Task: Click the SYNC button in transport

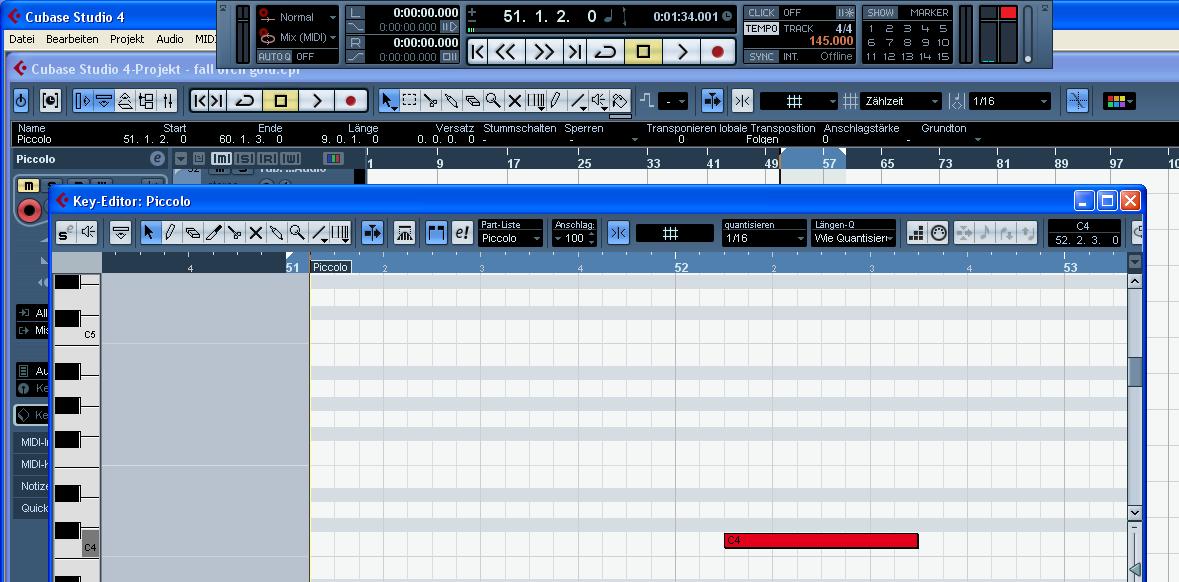Action: click(761, 56)
